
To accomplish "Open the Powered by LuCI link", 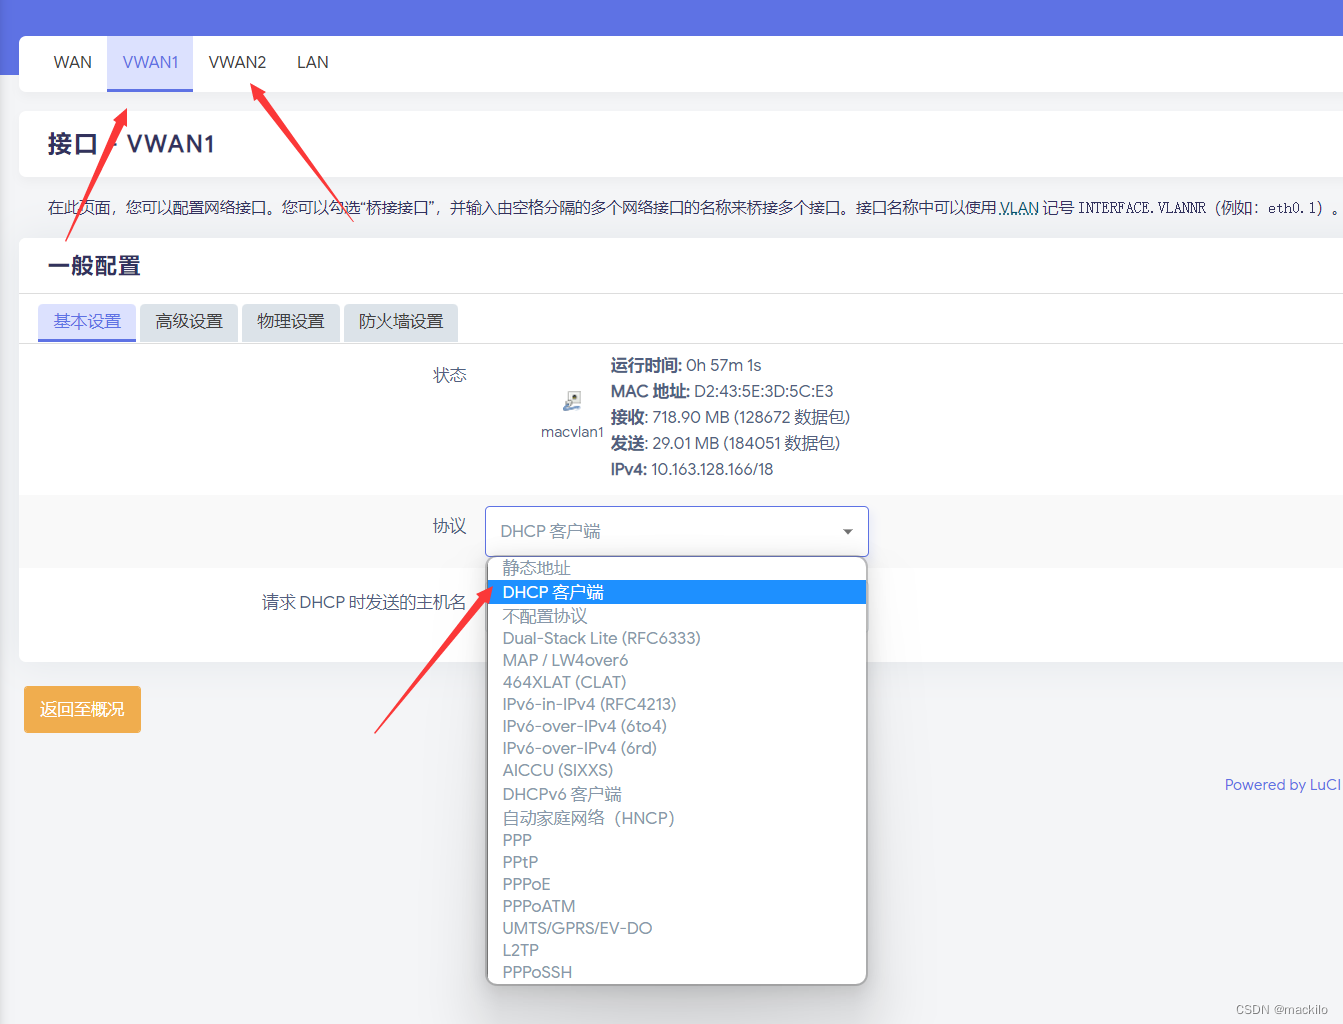I will point(1283,785).
